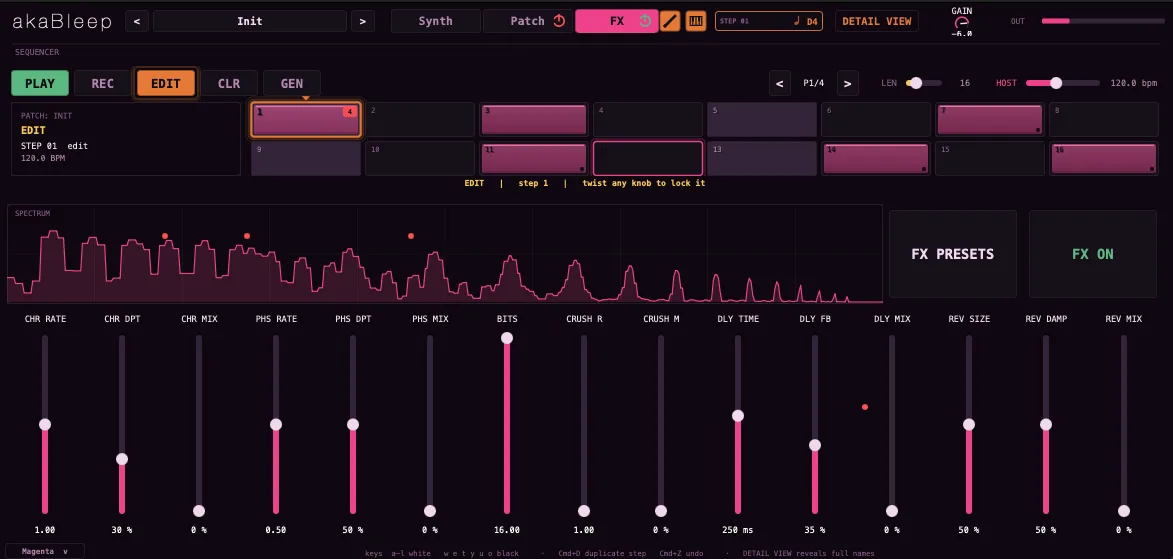Screen dimensions: 1173x559
Task: Toggle sequencer step 11
Action: point(534,158)
